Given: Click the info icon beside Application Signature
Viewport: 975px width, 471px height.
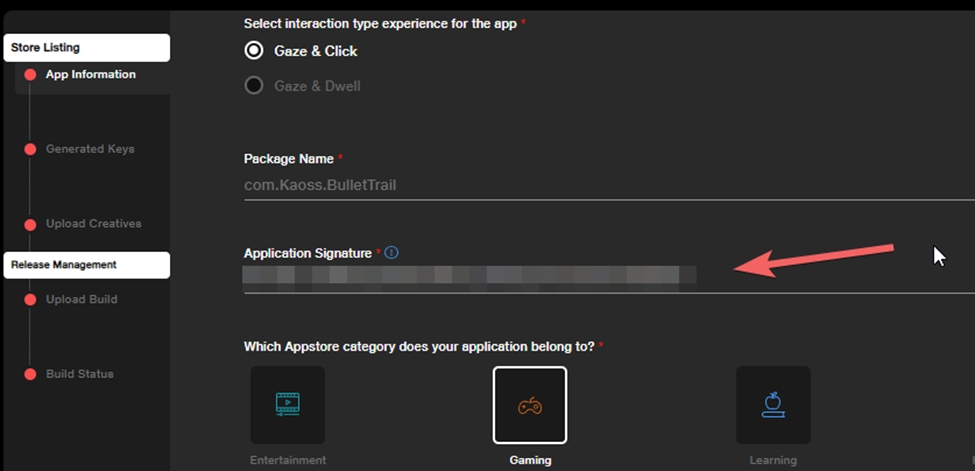Looking at the screenshot, I should coord(391,253).
